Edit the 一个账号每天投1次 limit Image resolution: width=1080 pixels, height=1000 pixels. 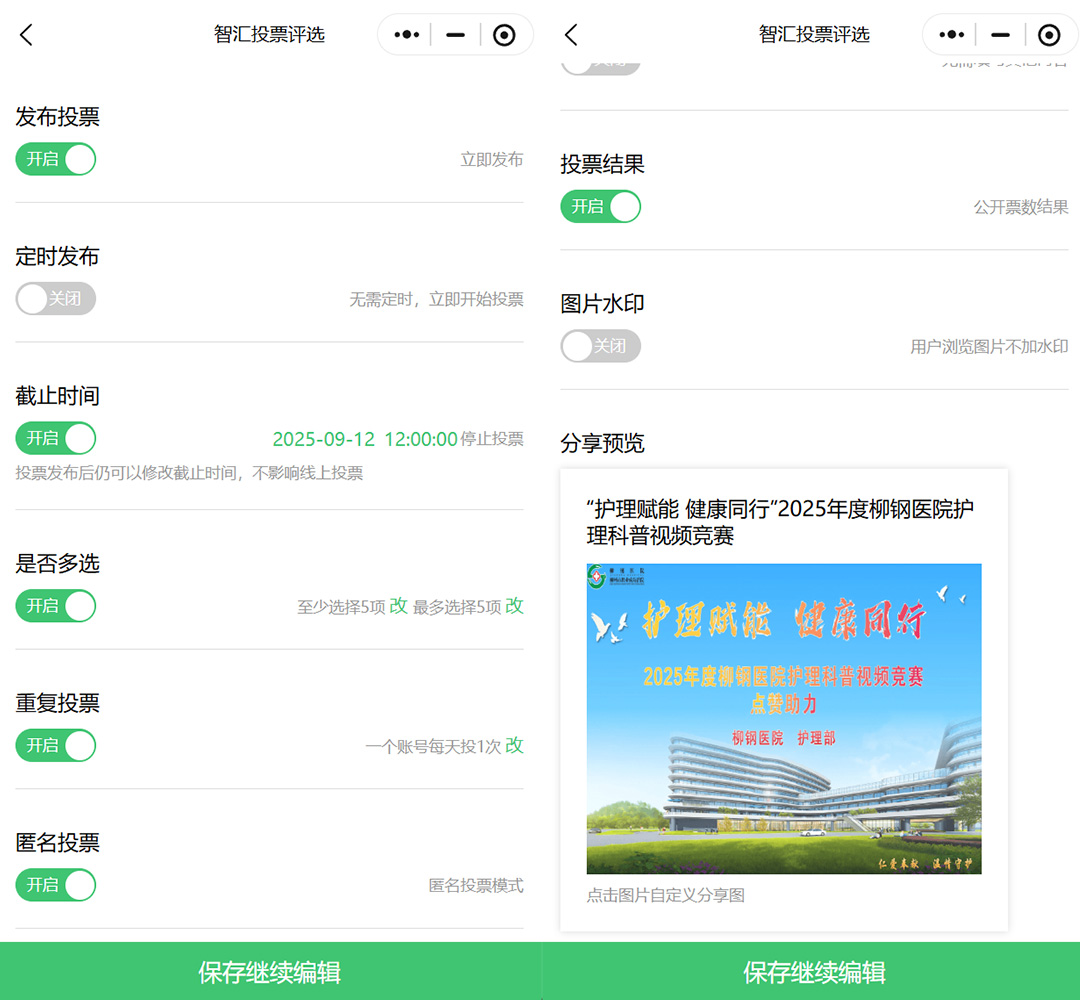[x=514, y=745]
